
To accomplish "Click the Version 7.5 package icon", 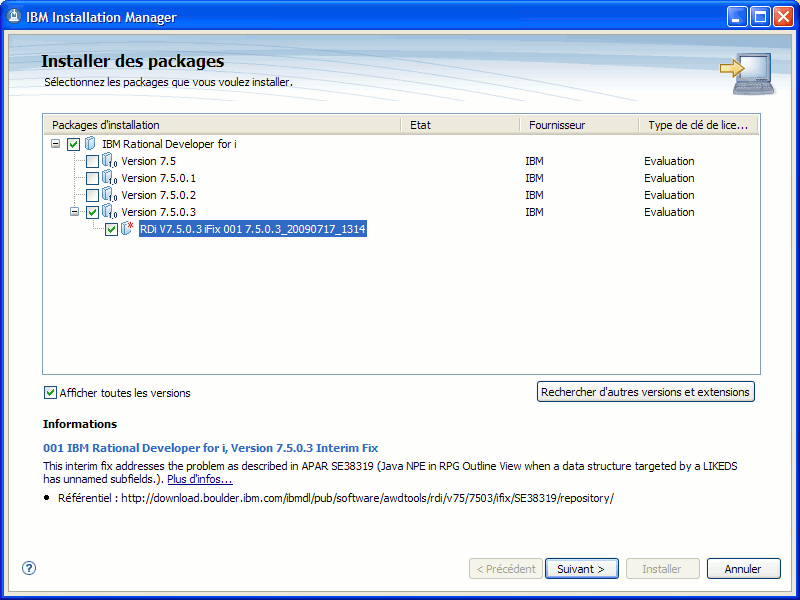I will [109, 161].
